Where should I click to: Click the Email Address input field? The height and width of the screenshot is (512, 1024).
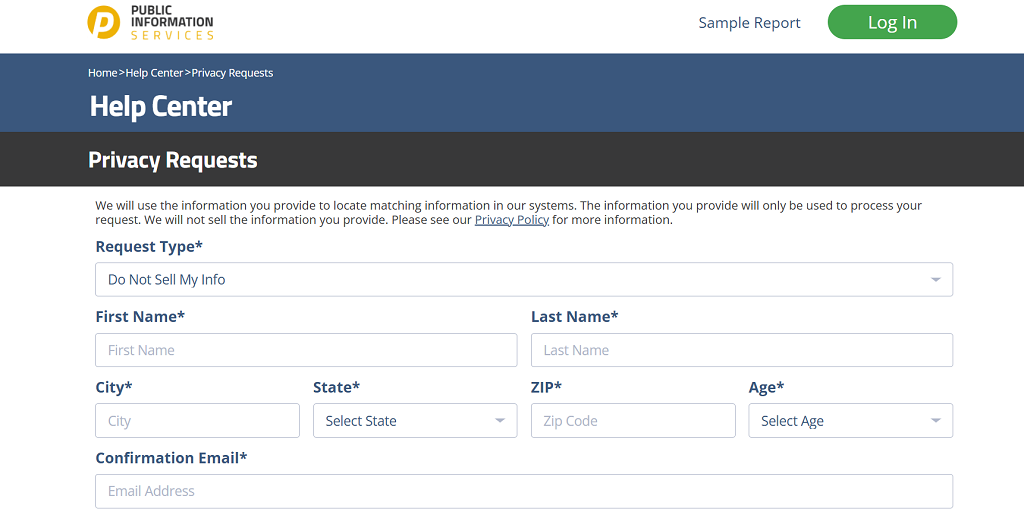(x=524, y=491)
